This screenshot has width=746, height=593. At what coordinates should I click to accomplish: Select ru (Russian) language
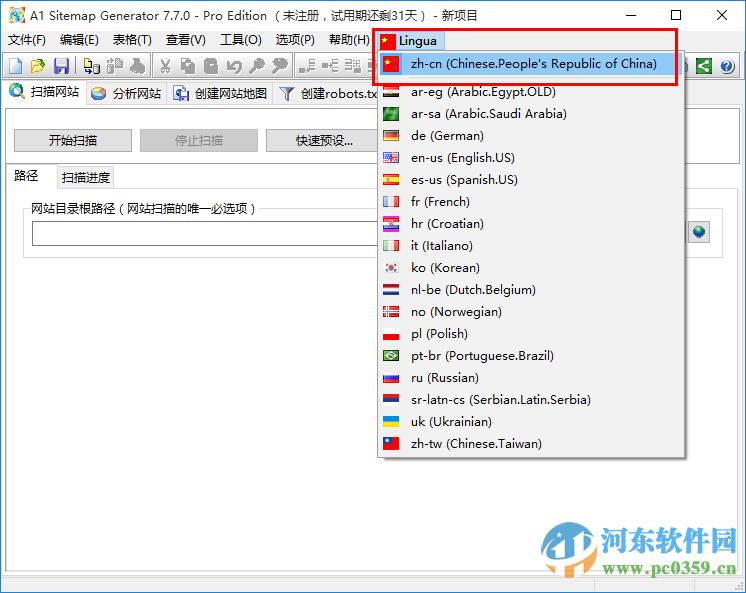click(531, 378)
